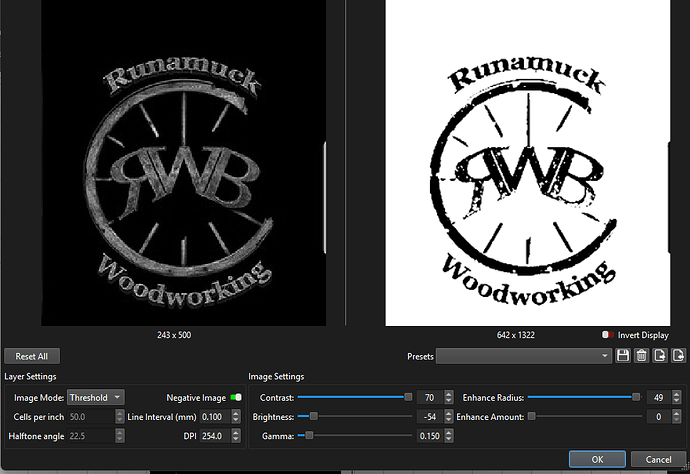
Task: Confirm with the OK button
Action: (x=597, y=459)
